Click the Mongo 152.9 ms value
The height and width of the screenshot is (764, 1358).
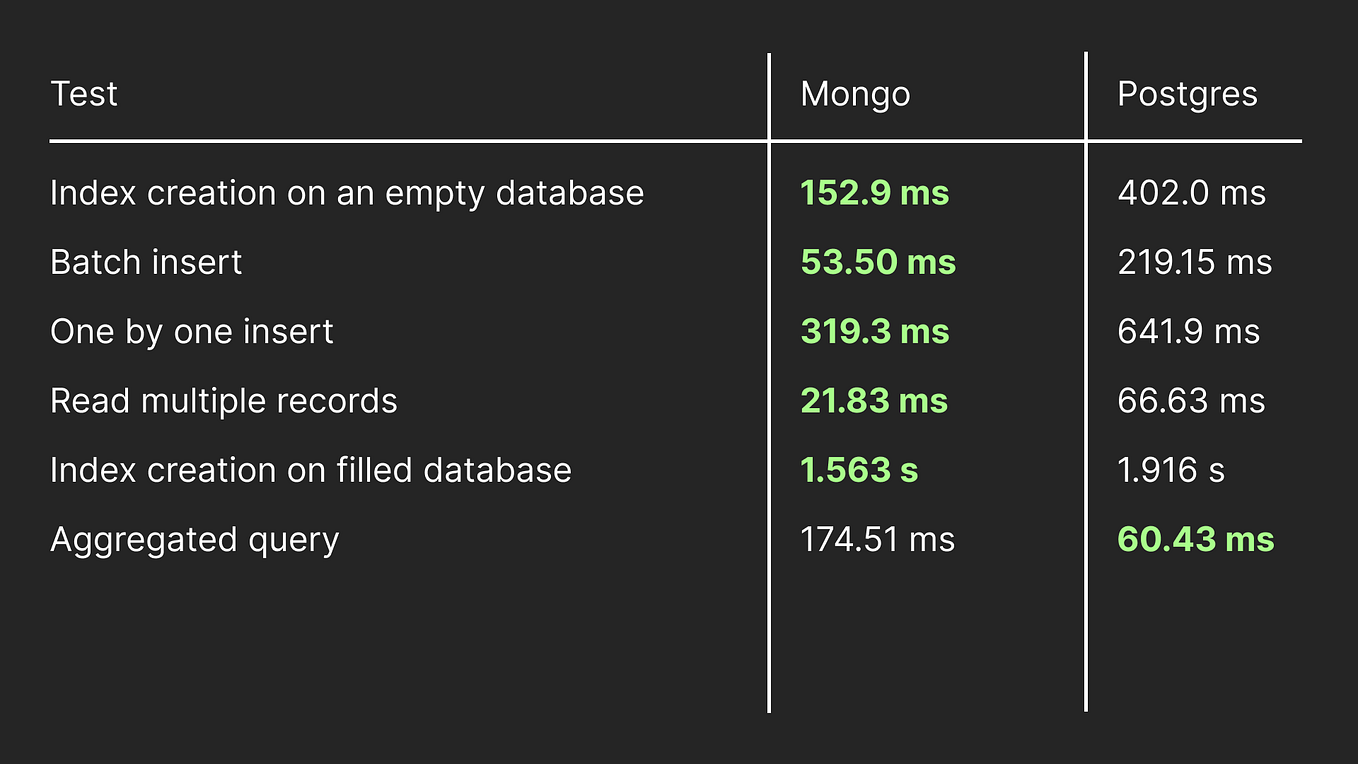[874, 193]
